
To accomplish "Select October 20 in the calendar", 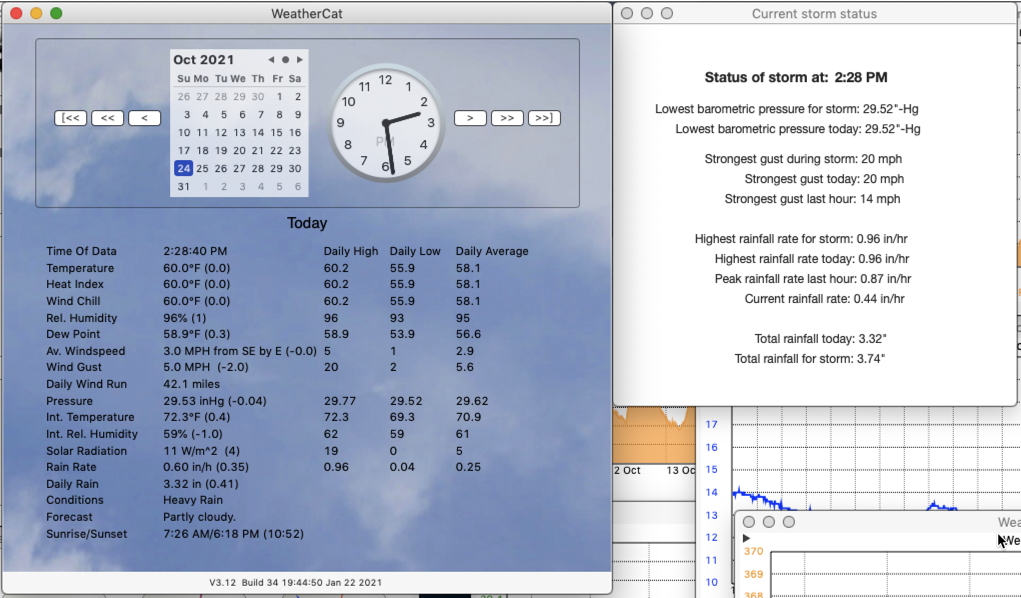I will tap(240, 150).
